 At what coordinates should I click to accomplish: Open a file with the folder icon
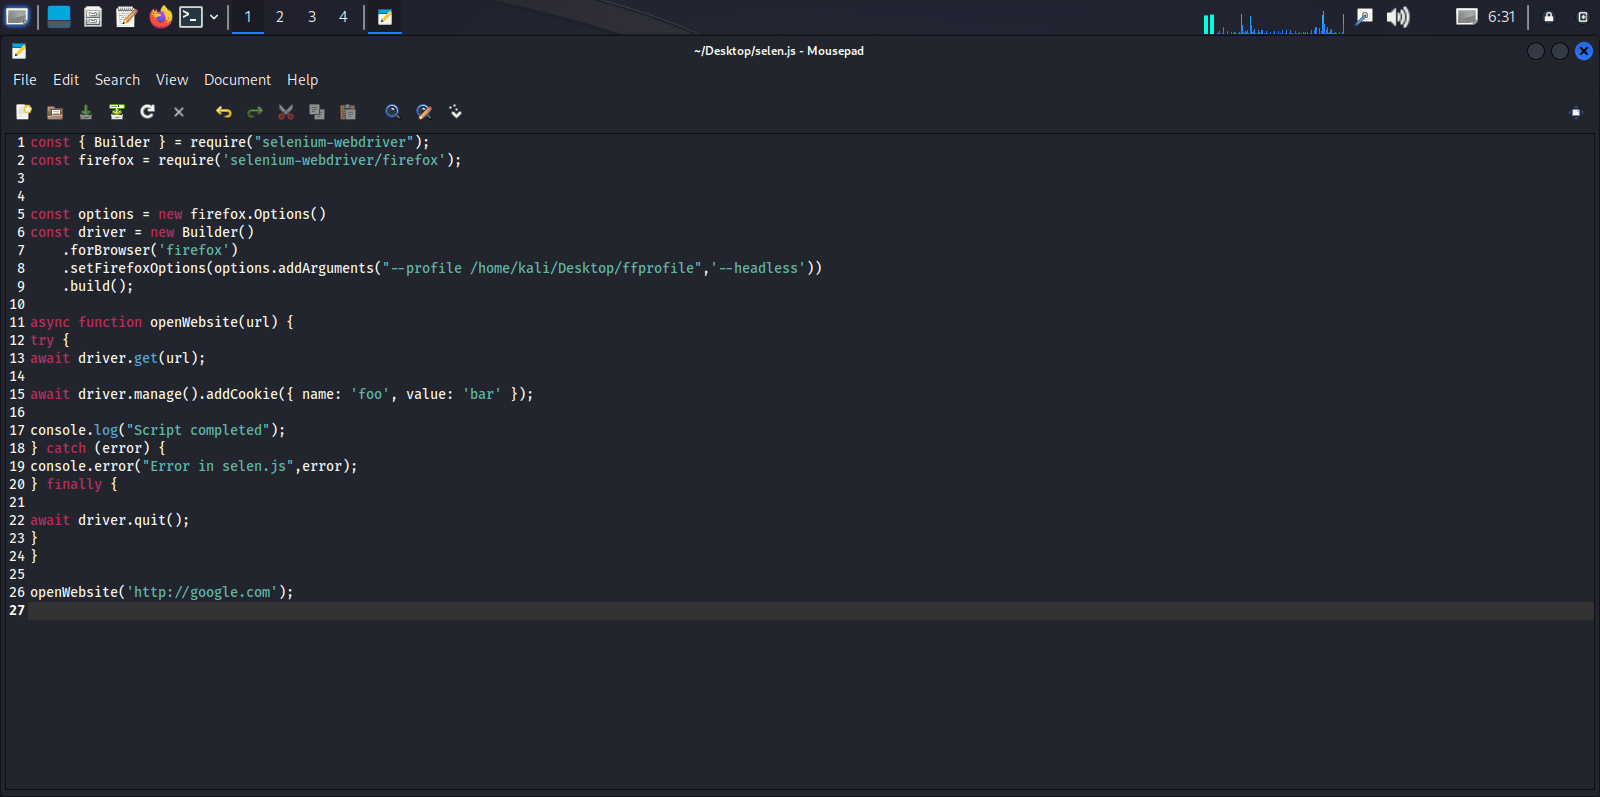(x=55, y=112)
